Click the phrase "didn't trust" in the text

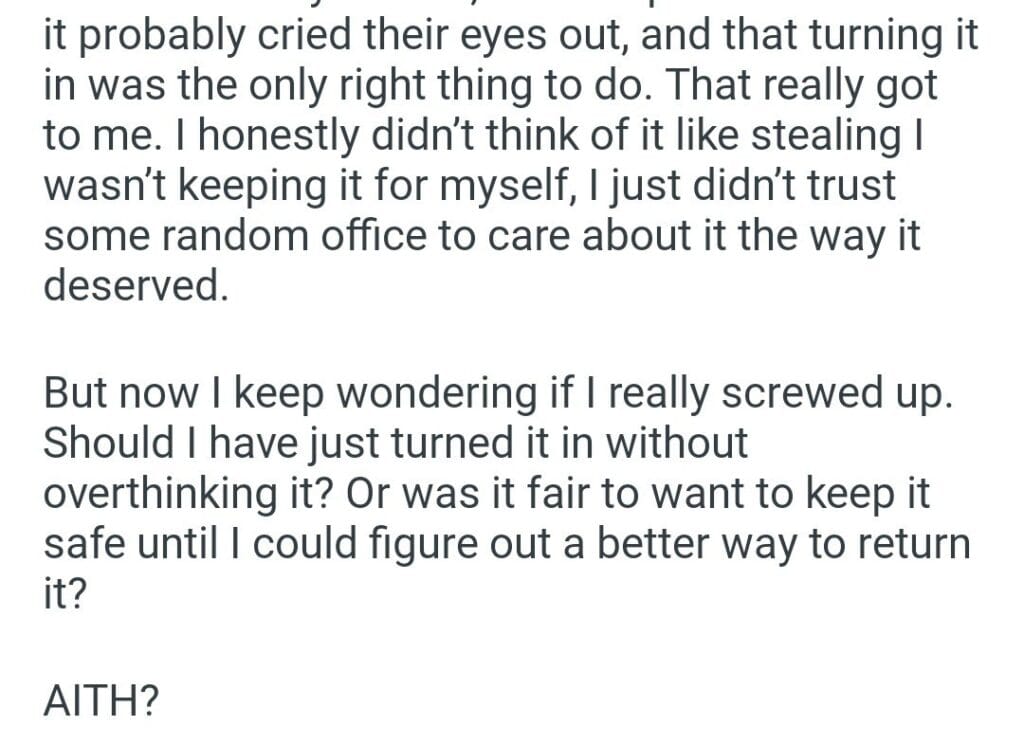[769, 187]
